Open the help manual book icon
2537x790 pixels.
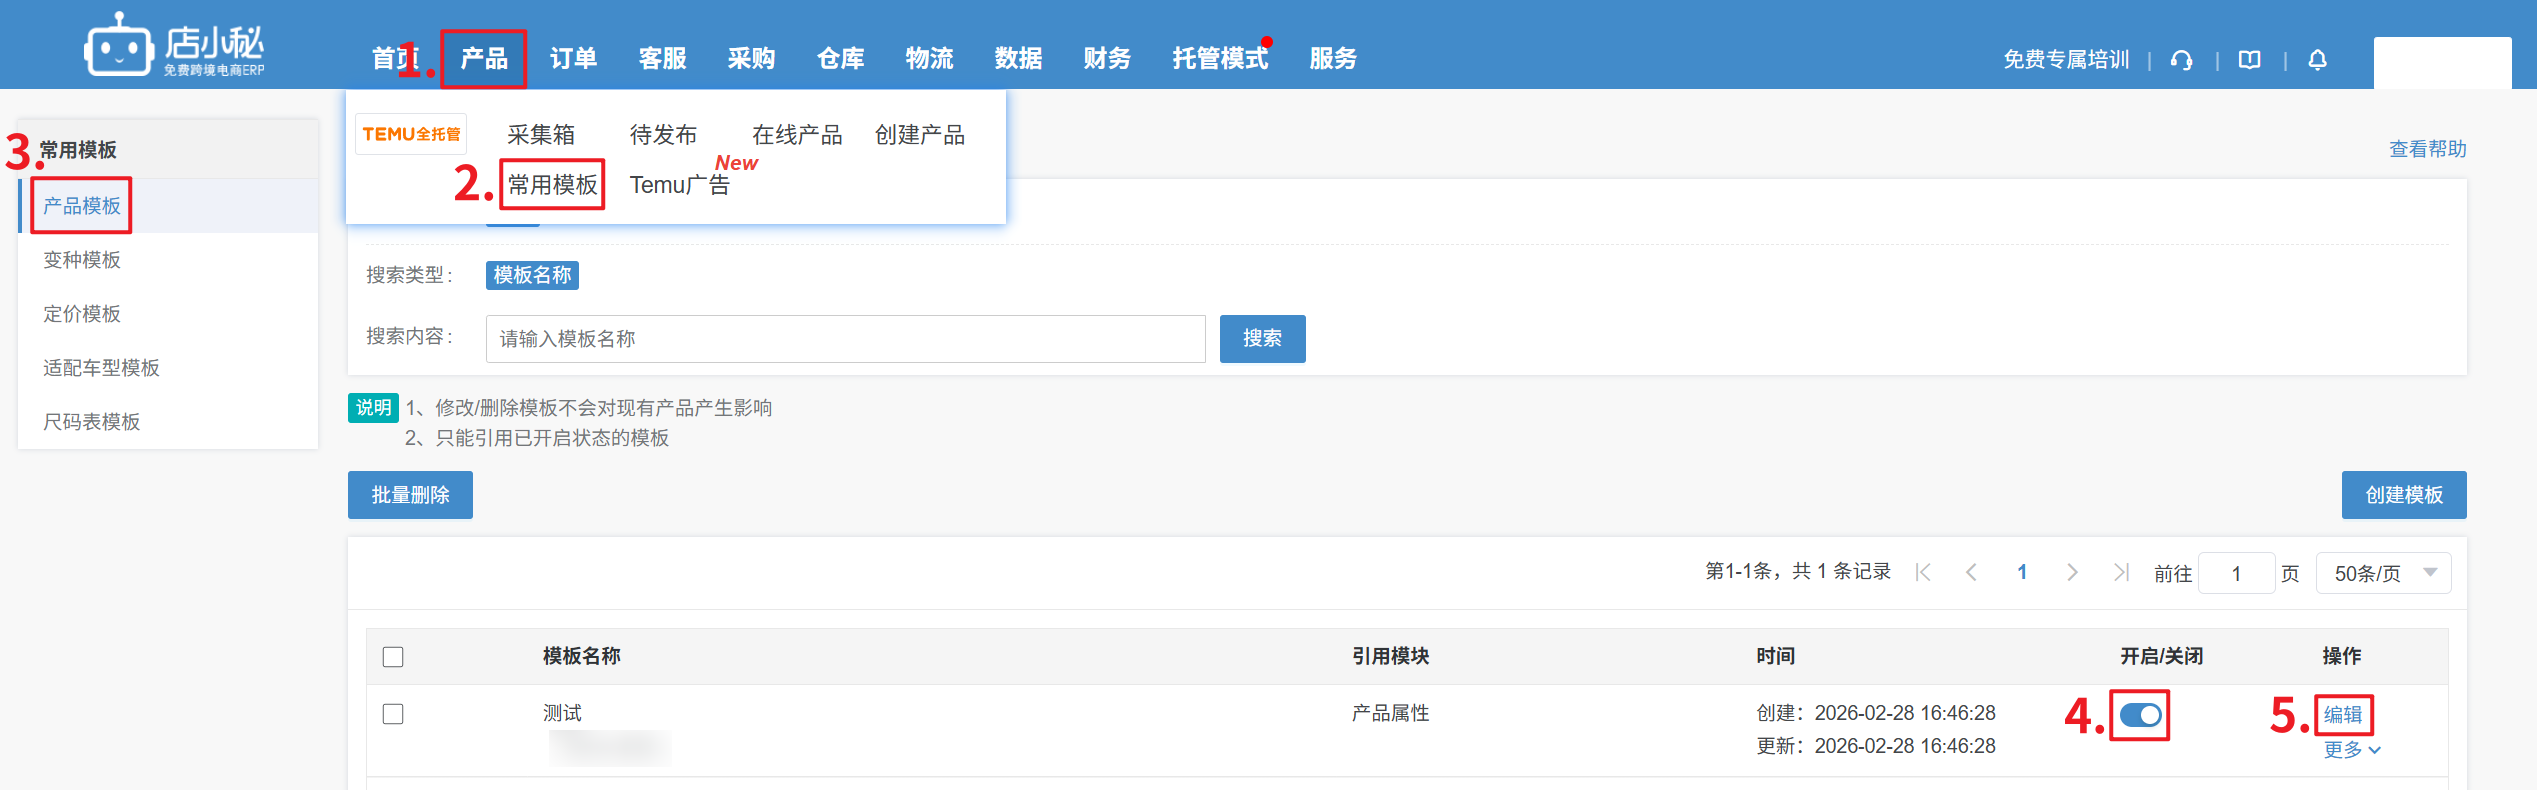pos(2249,60)
